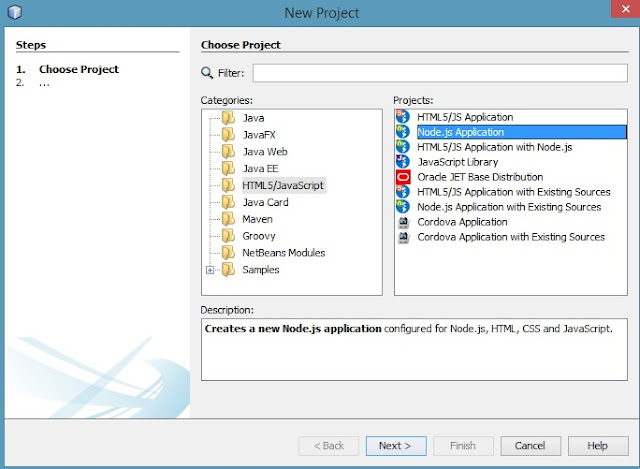This screenshot has width=640, height=469.
Task: Expand the Samples category node
Action: (x=210, y=270)
